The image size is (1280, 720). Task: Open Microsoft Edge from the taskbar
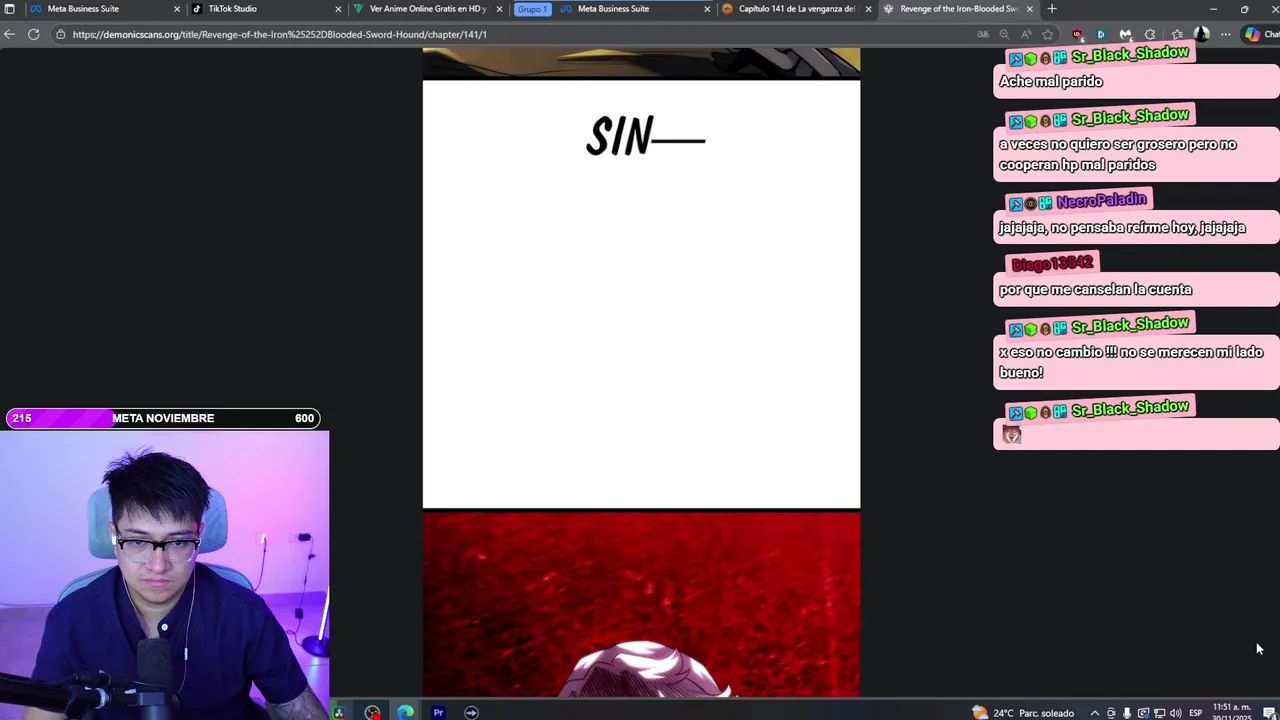point(405,712)
